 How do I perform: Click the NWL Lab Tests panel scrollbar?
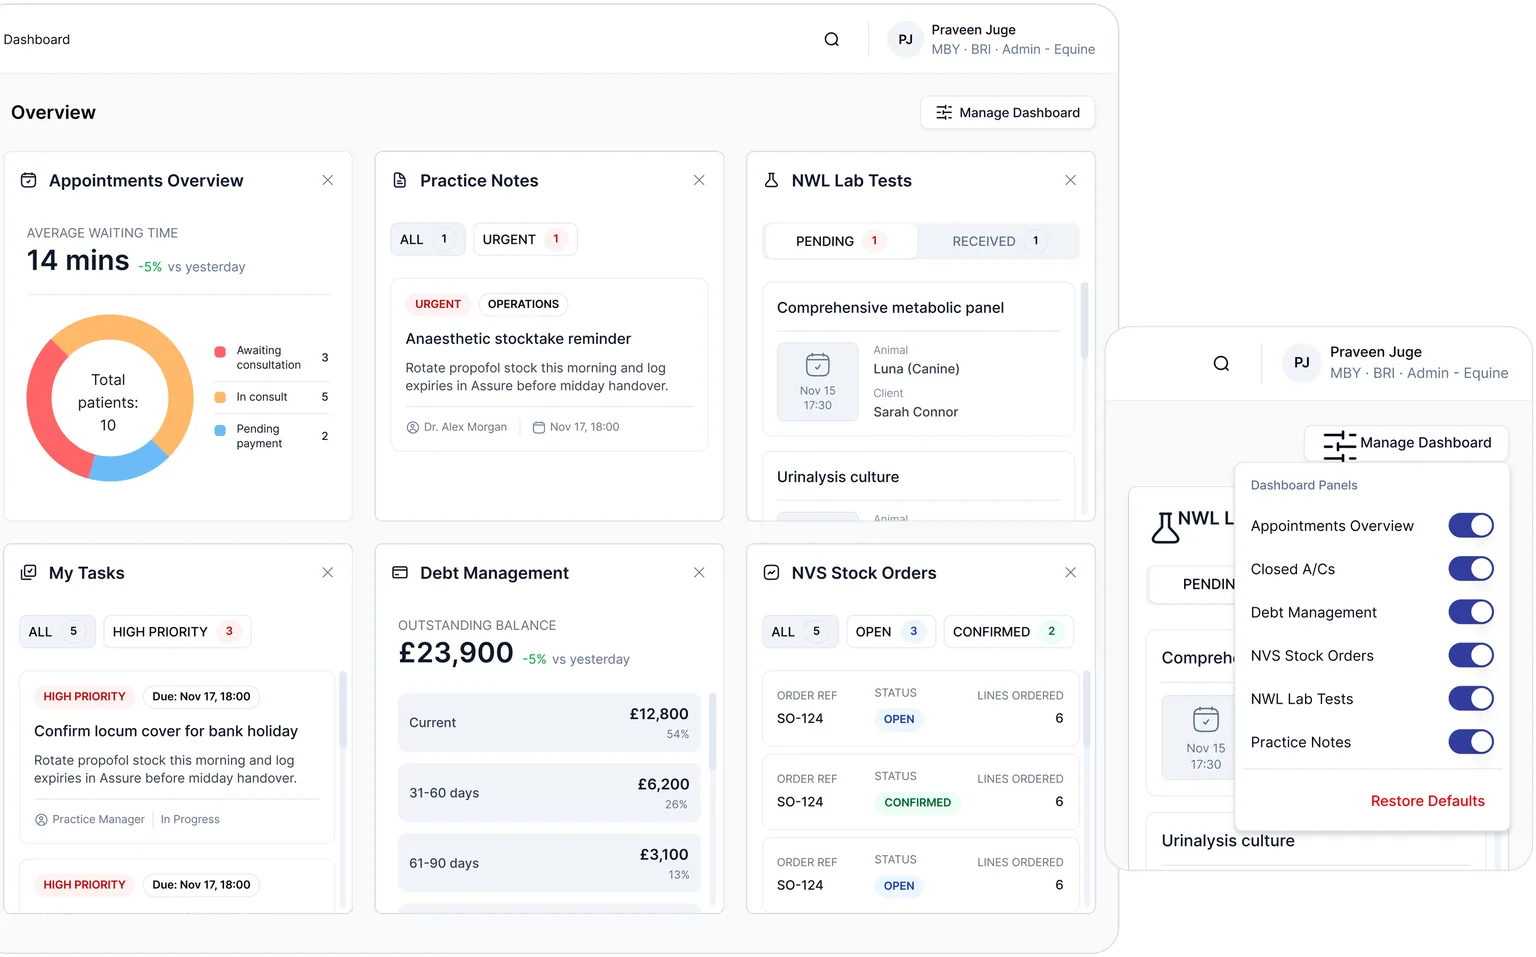click(x=1085, y=320)
